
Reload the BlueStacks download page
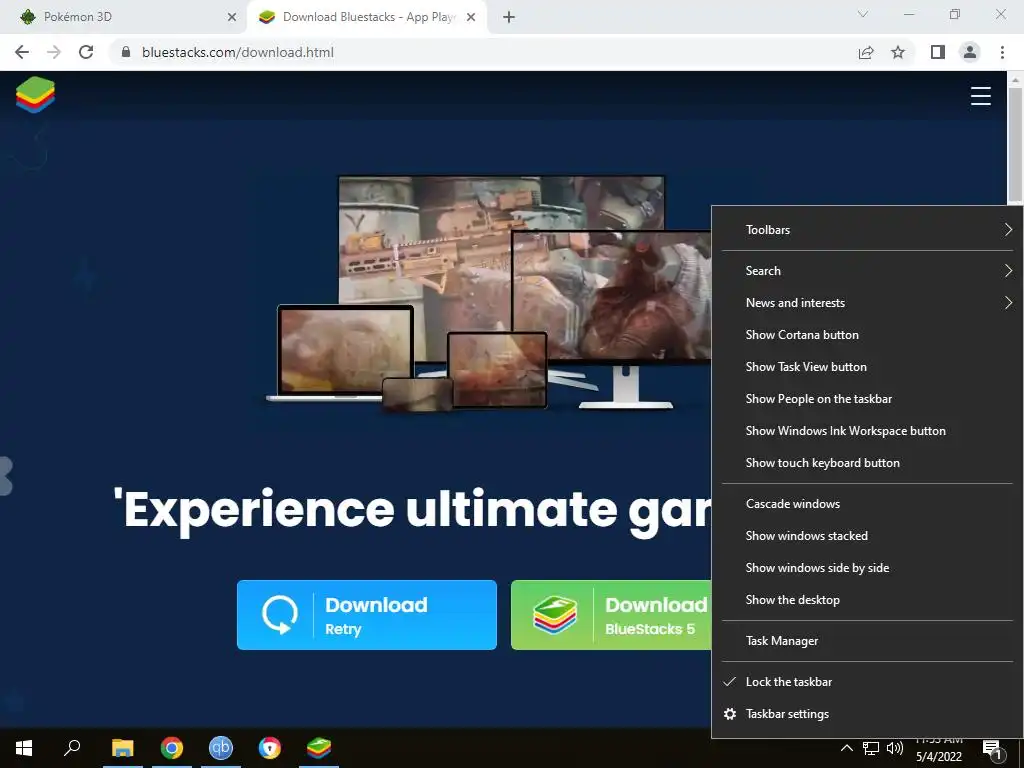click(86, 52)
